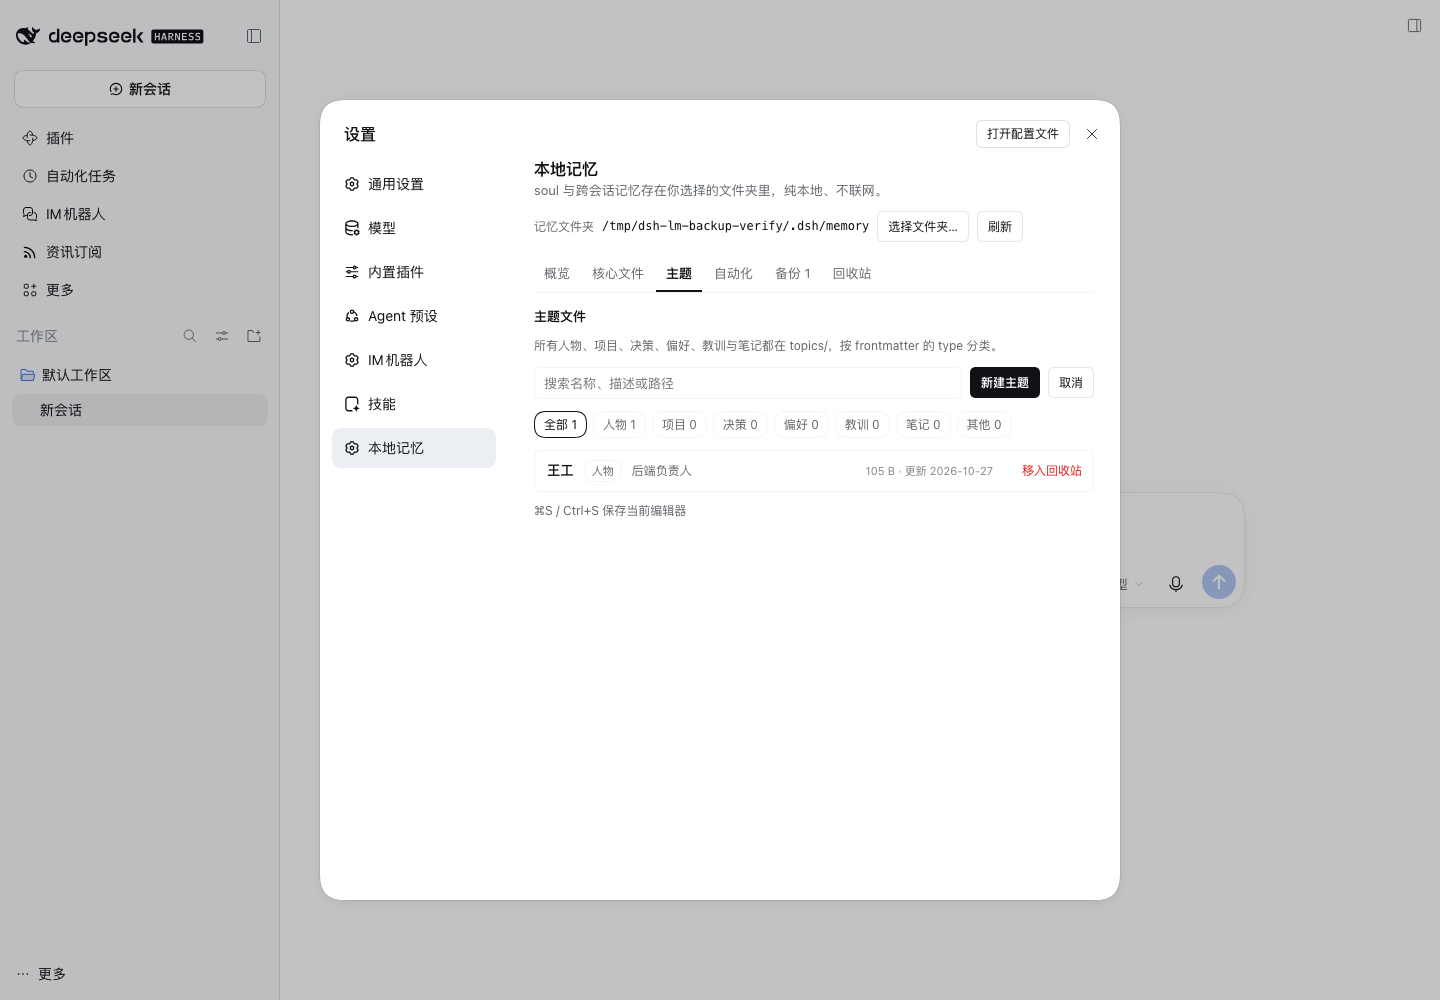Viewport: 1440px width, 1000px height.
Task: Click 刷新 button
Action: (x=1000, y=227)
